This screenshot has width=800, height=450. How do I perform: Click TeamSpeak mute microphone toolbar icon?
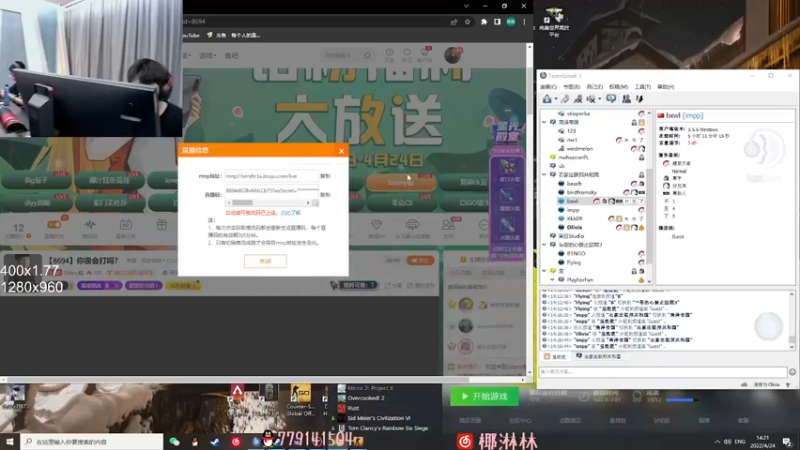tap(578, 99)
